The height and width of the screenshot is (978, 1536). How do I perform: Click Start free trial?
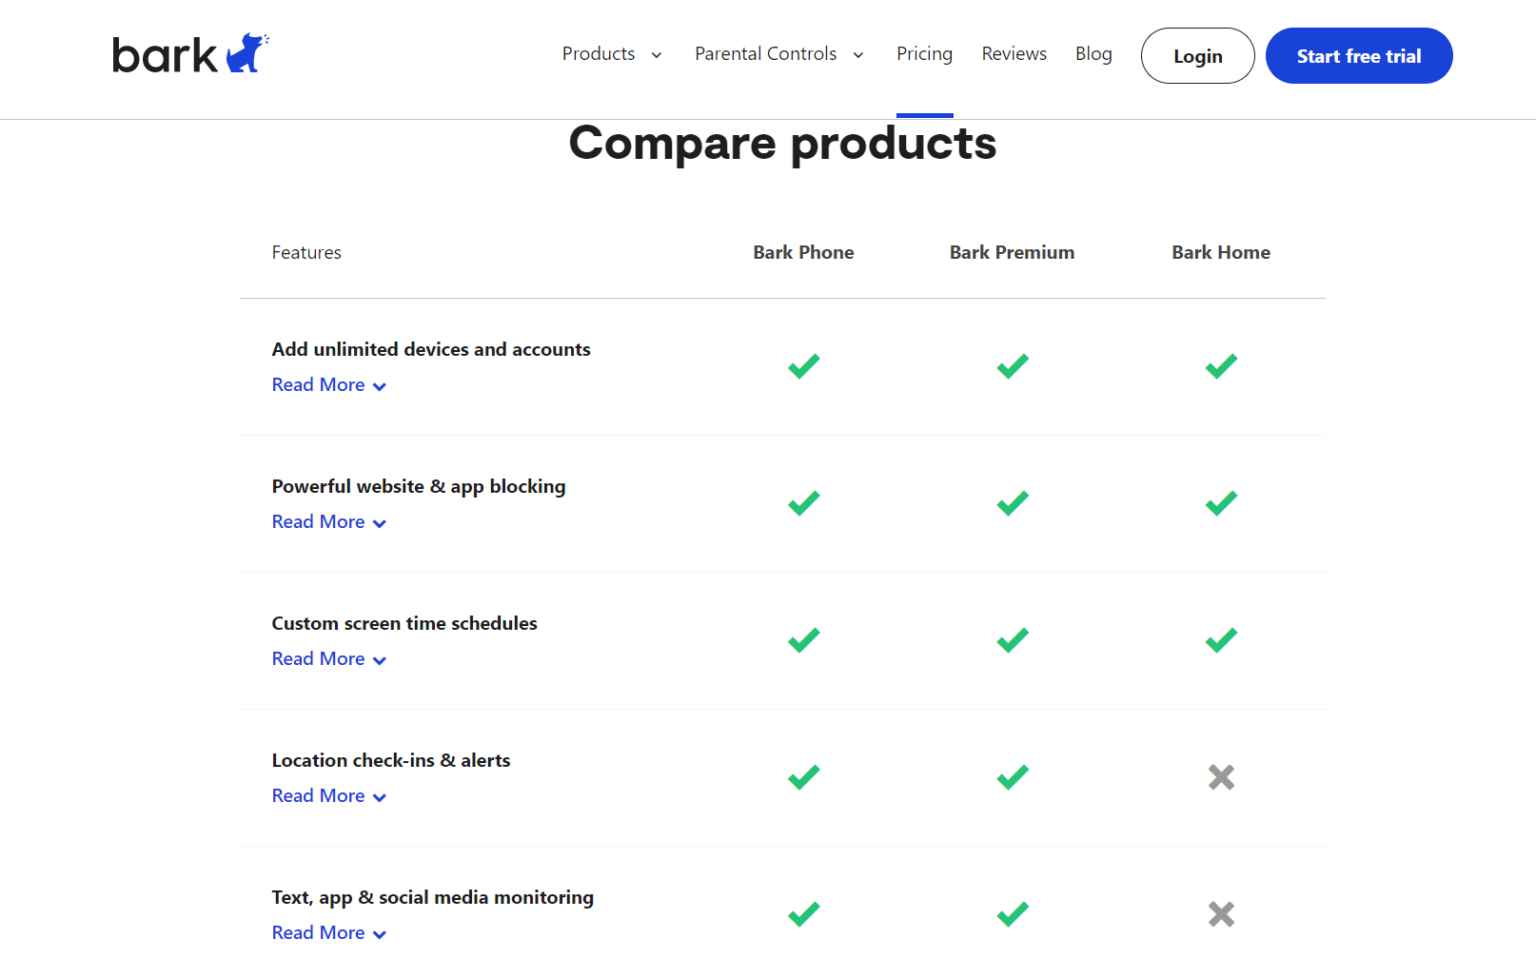(1358, 55)
